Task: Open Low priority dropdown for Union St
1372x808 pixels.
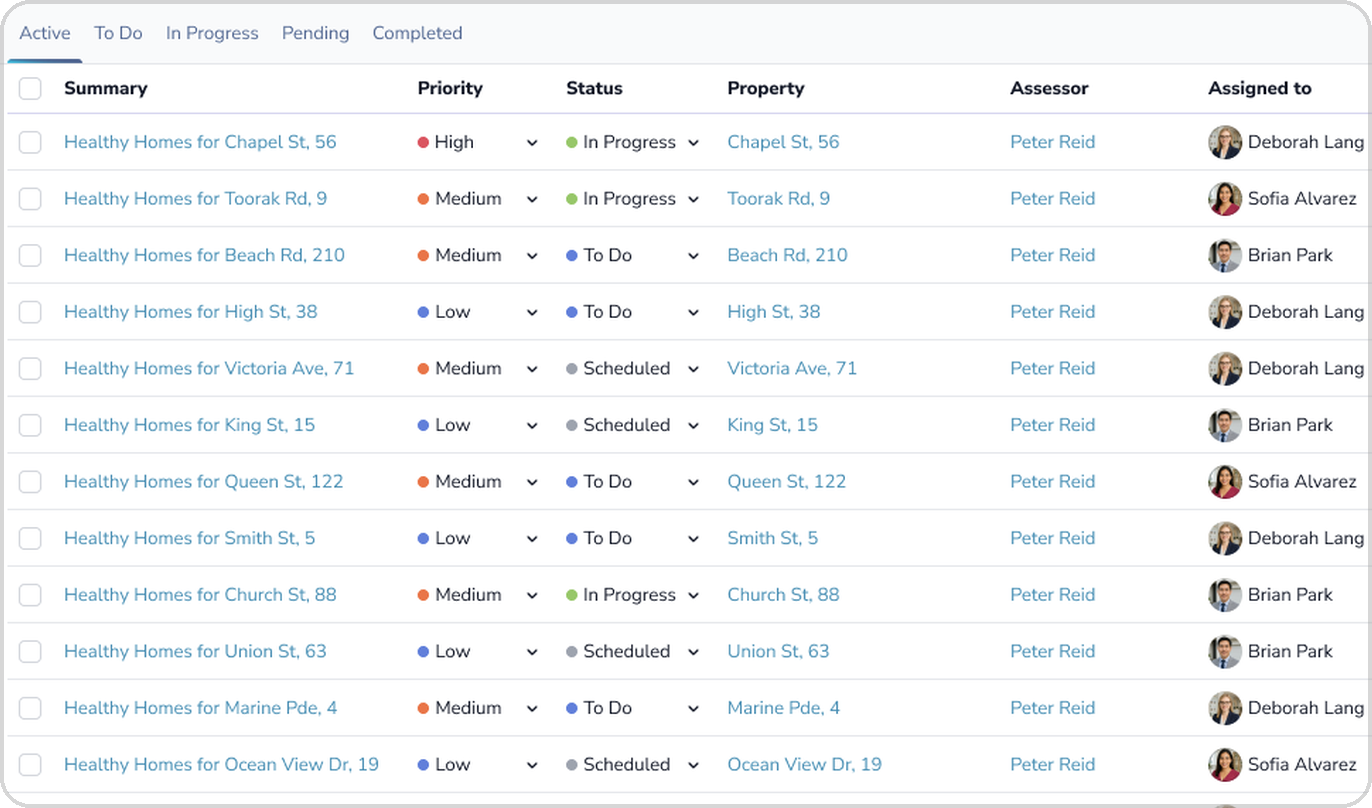Action: [478, 651]
